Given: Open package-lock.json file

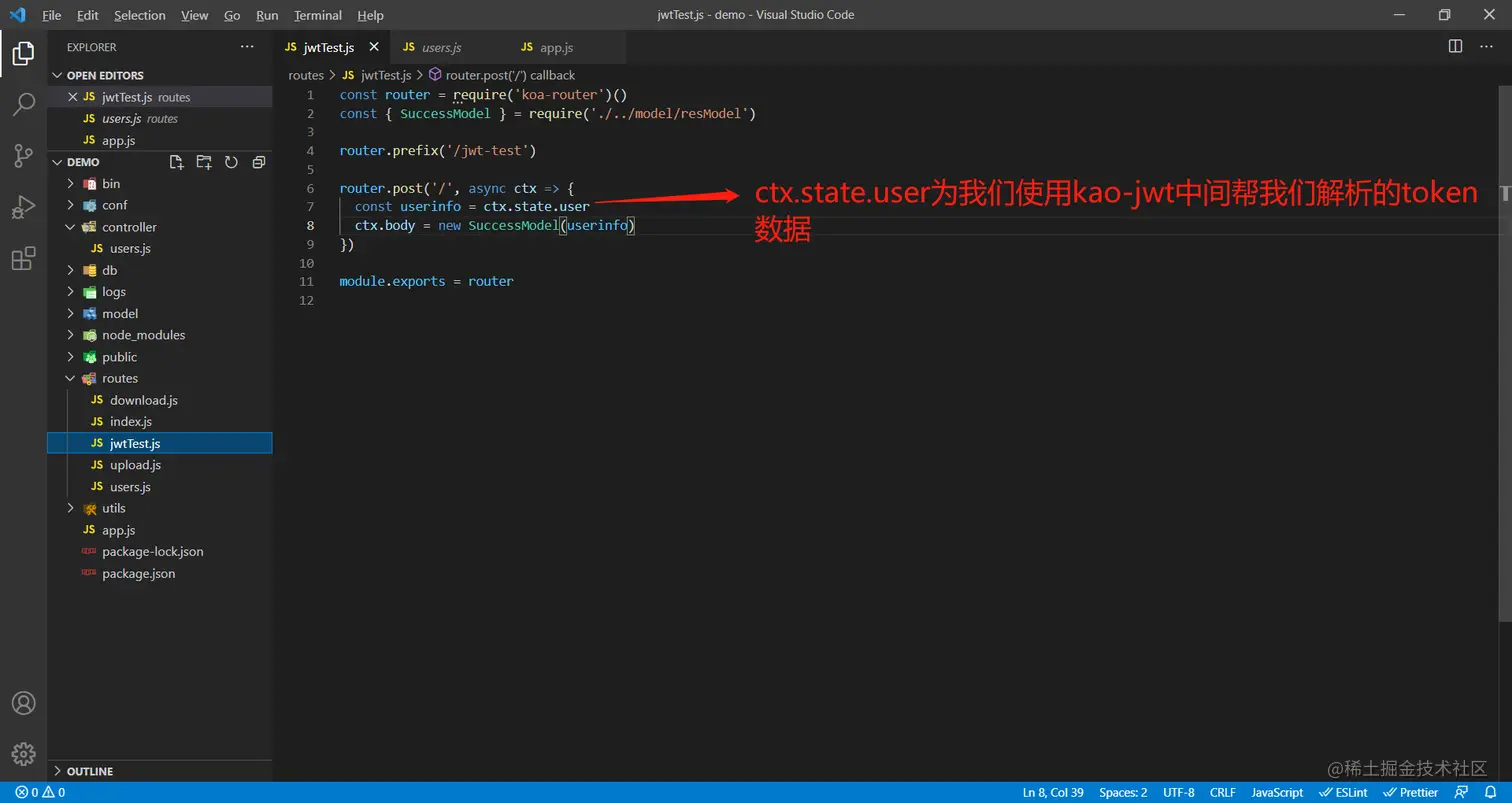Looking at the screenshot, I should click(160, 552).
